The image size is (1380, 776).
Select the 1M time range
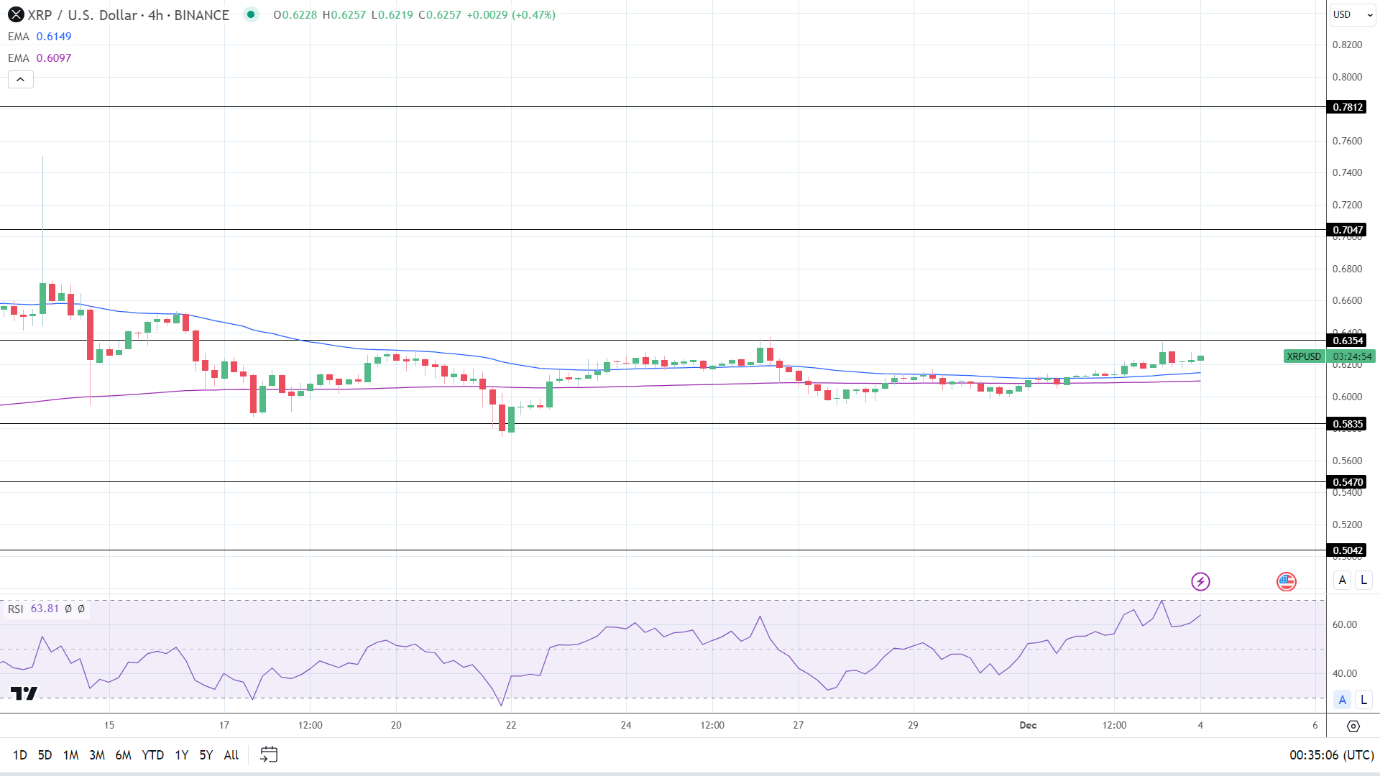point(71,755)
